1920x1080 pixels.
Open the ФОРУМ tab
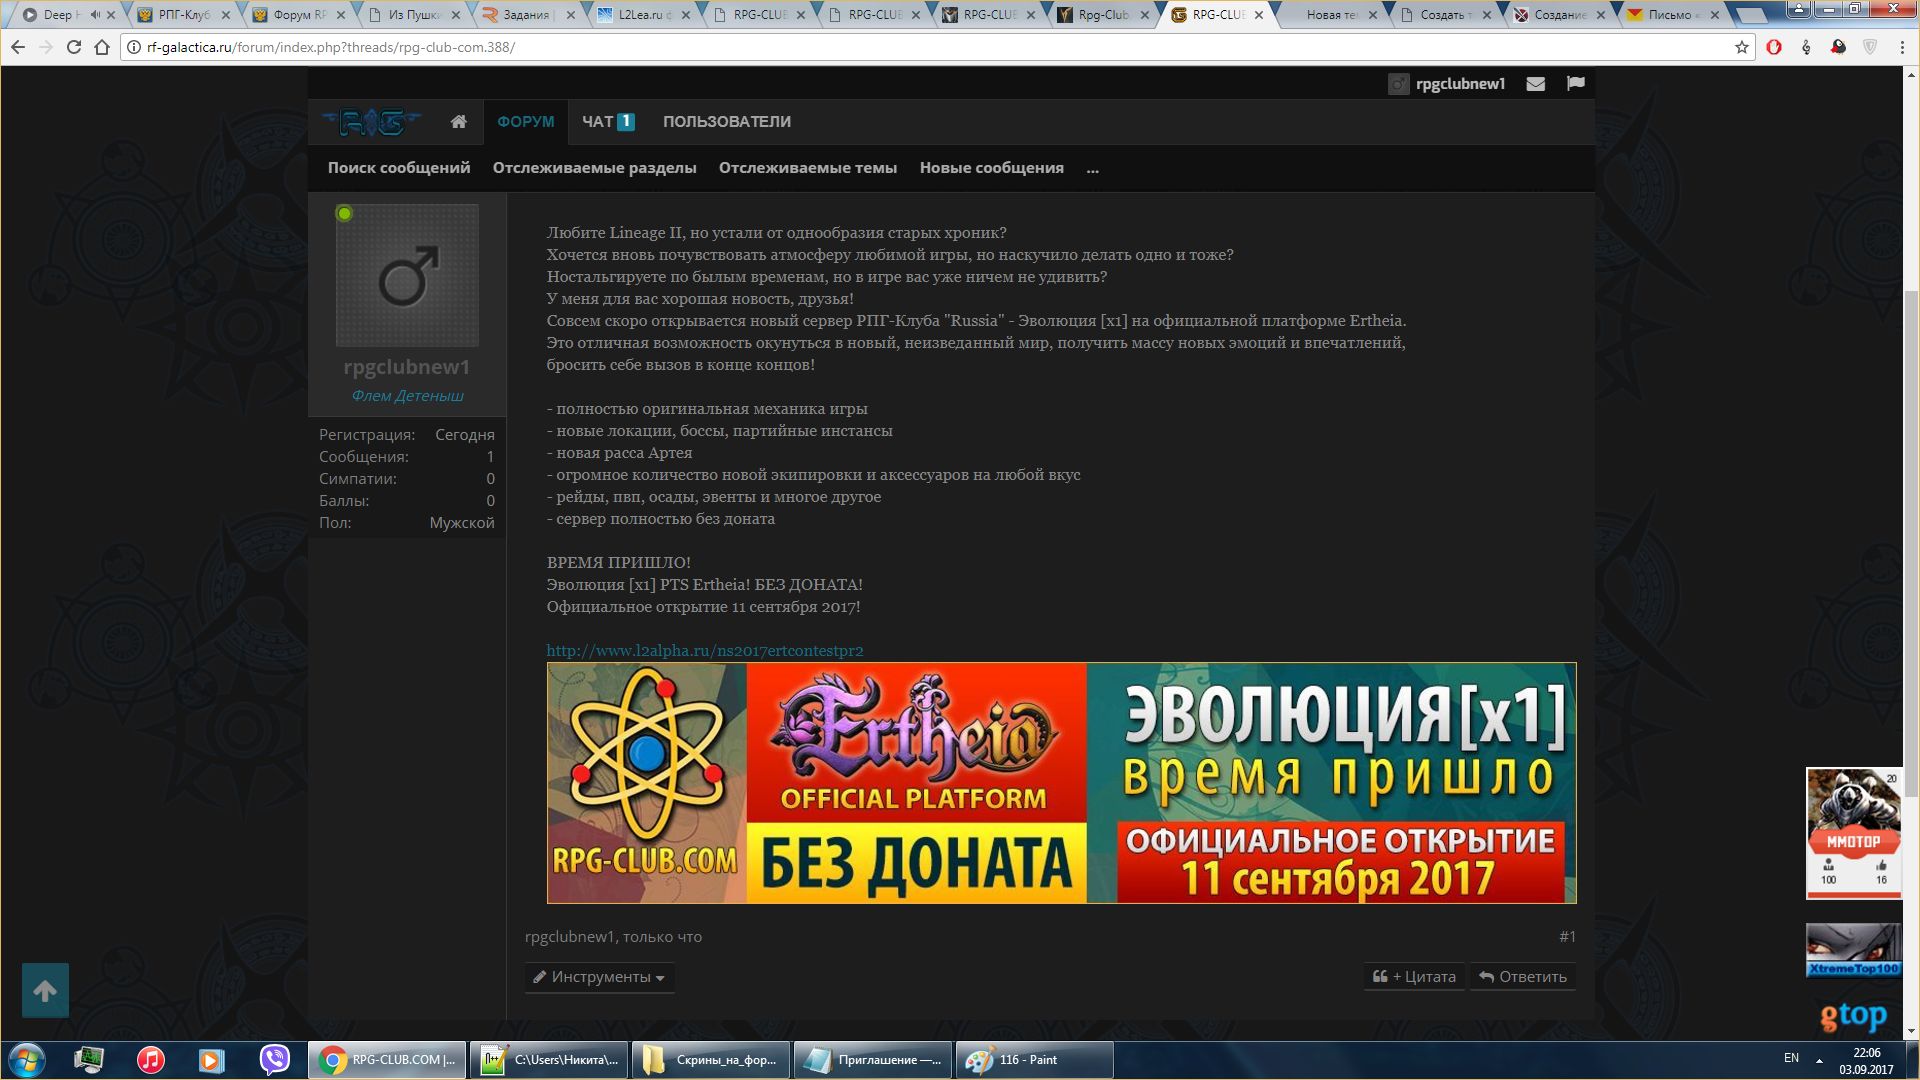click(525, 122)
